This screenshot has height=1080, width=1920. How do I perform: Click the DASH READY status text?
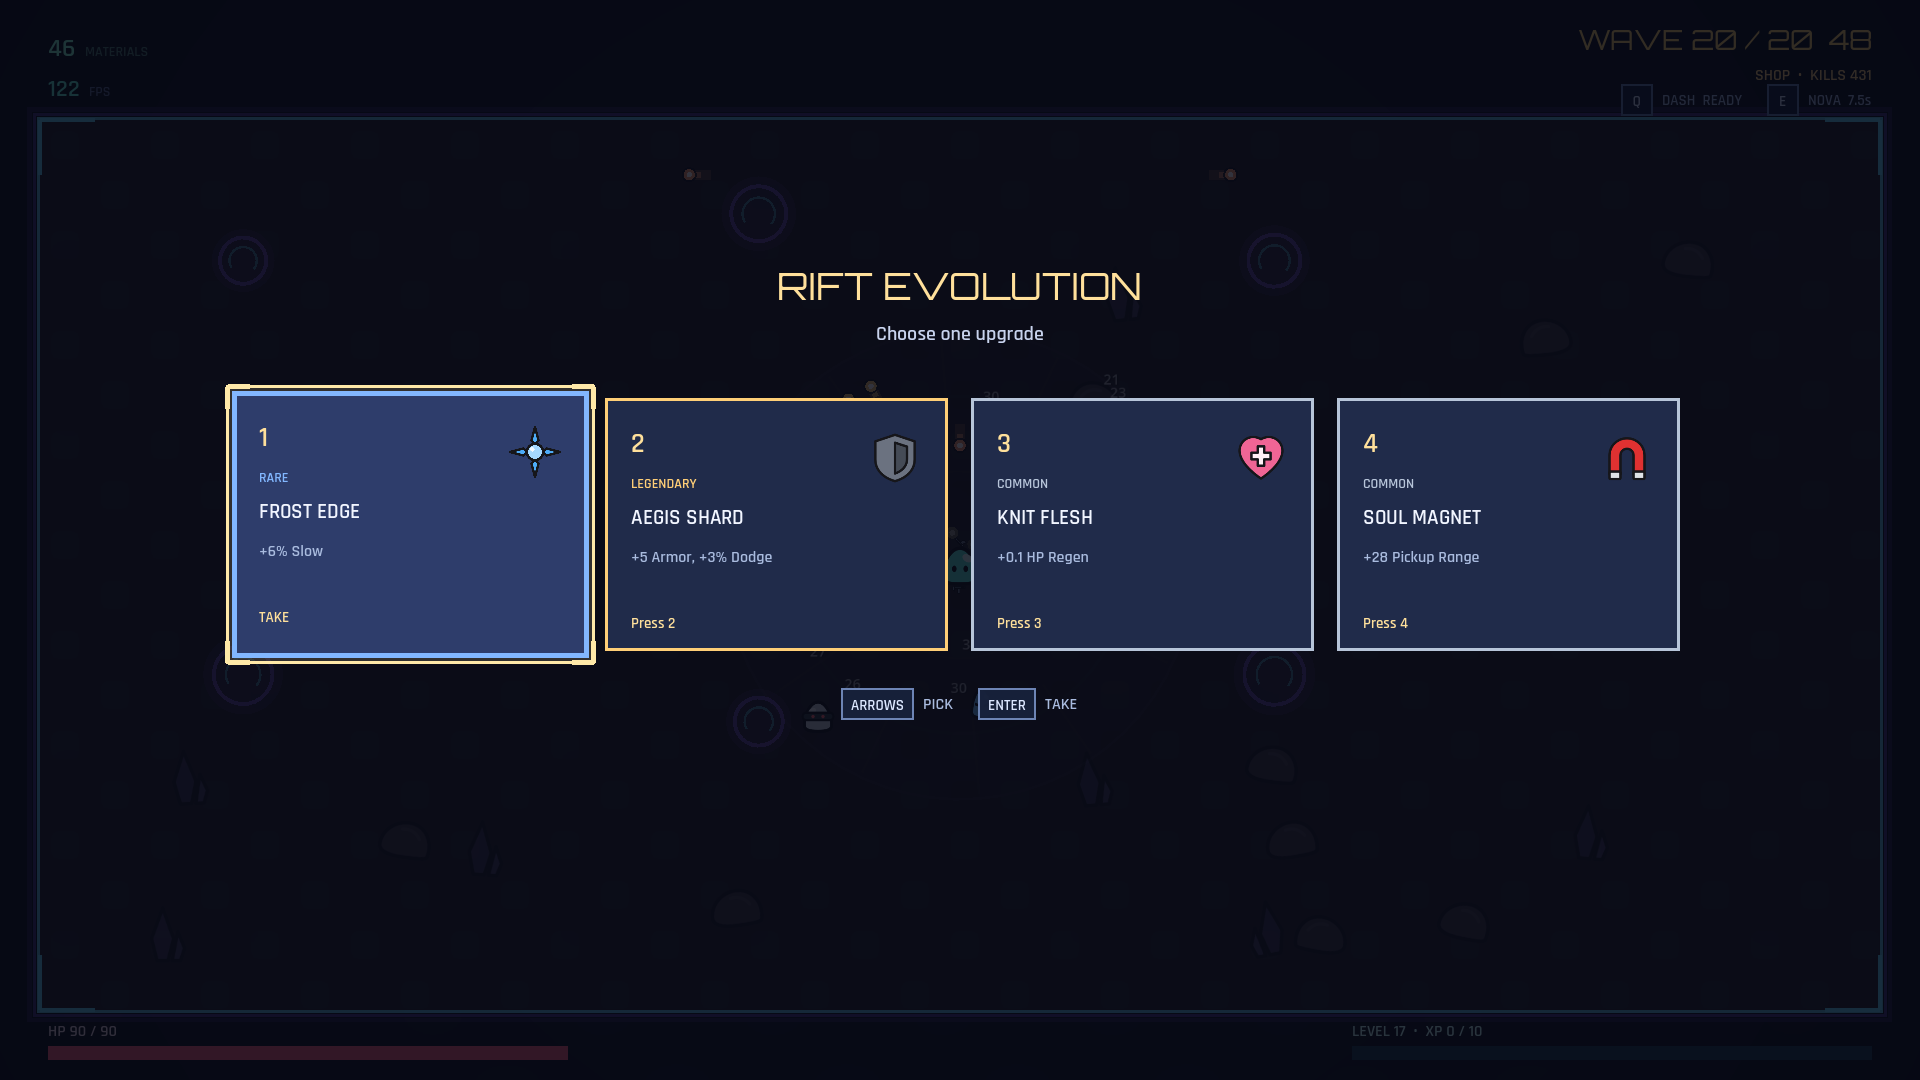click(x=1702, y=100)
